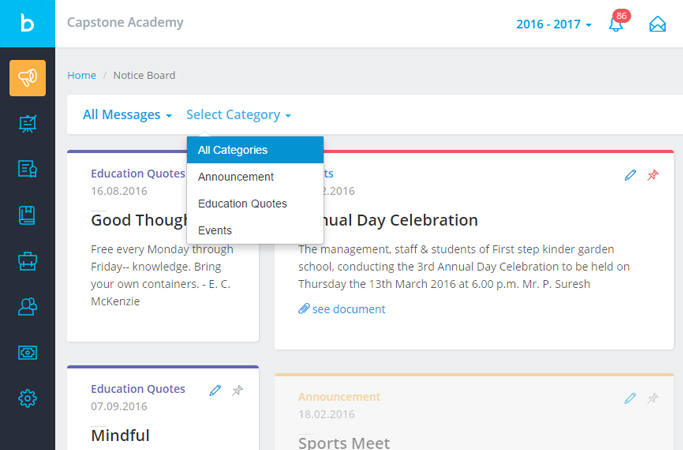Image resolution: width=683 pixels, height=450 pixels.
Task: Toggle the pin on Mindful quote card
Action: (237, 390)
